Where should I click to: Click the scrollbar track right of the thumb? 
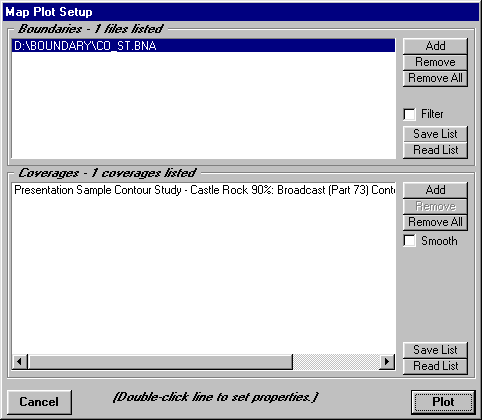pos(336,362)
